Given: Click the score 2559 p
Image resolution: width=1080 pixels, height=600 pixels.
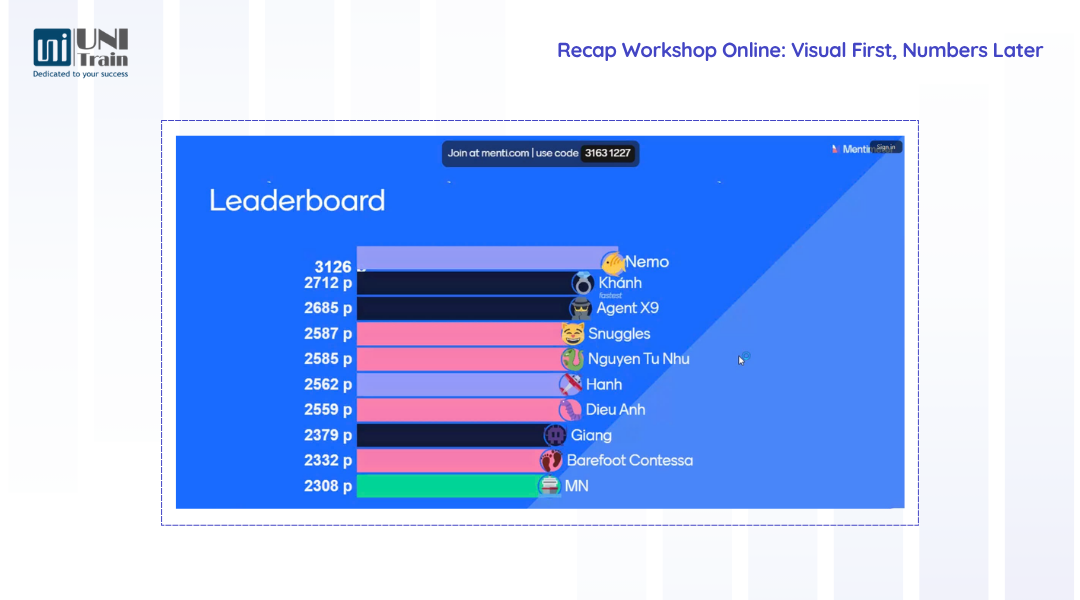Looking at the screenshot, I should tap(328, 410).
